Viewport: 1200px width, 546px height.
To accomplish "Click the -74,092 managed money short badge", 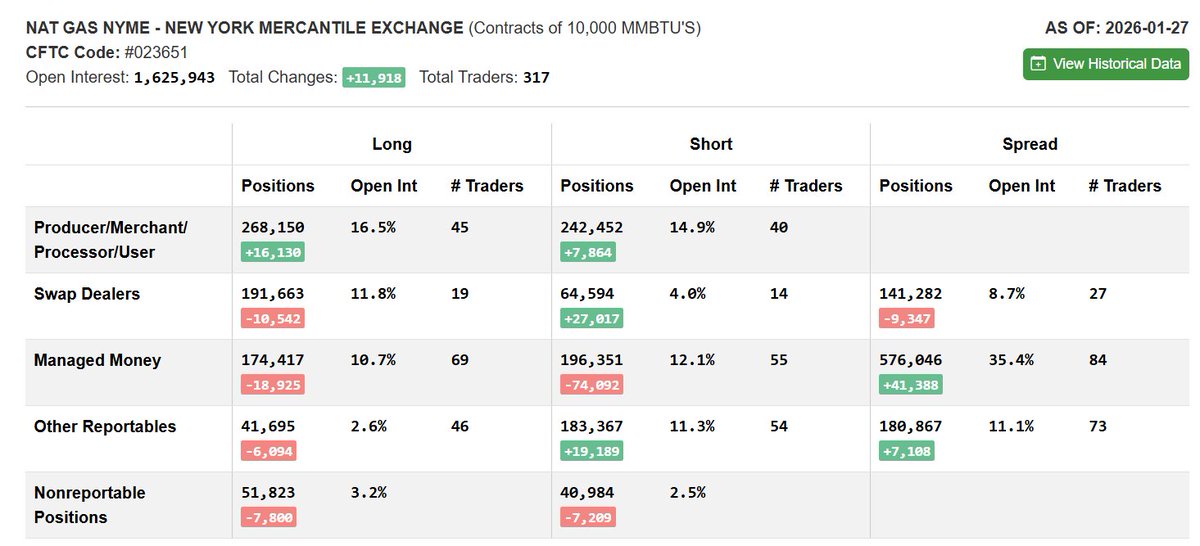I will 591,384.
